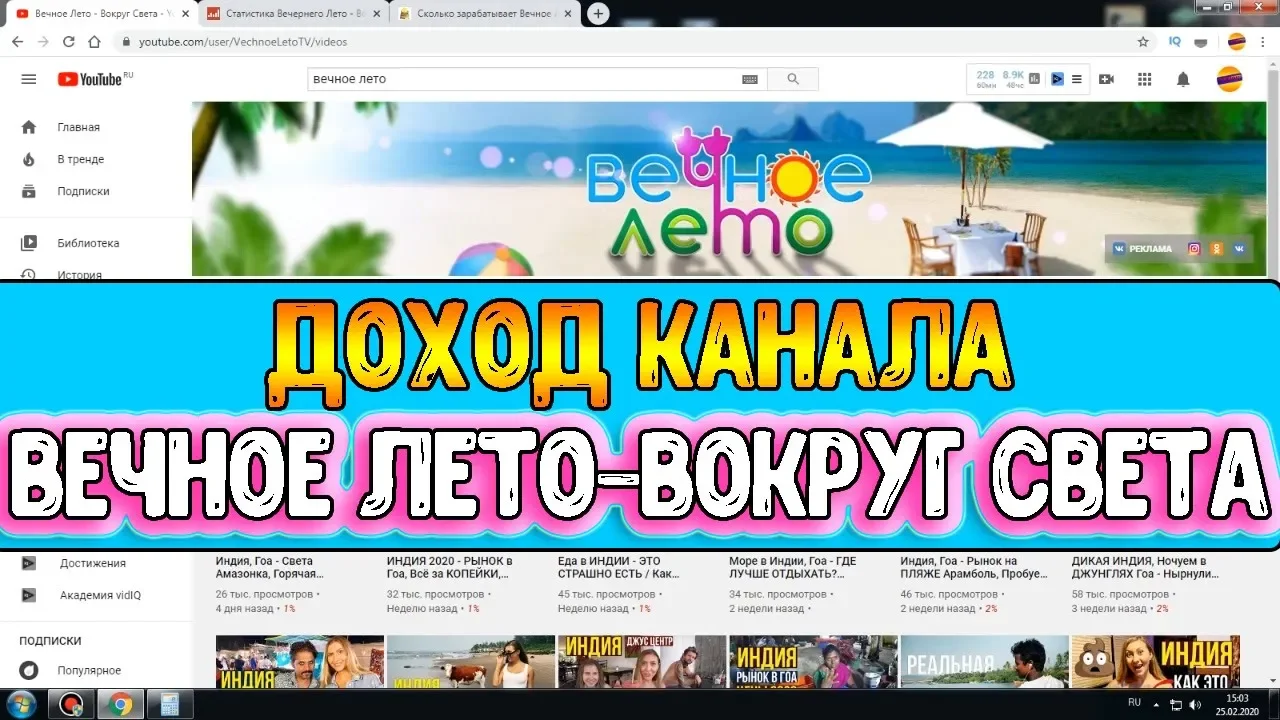Open video 'Индия, Гоа - Рынок на ПЛЯЖЕ Арамболь'
The width and height of the screenshot is (1280, 720).
pos(974,568)
